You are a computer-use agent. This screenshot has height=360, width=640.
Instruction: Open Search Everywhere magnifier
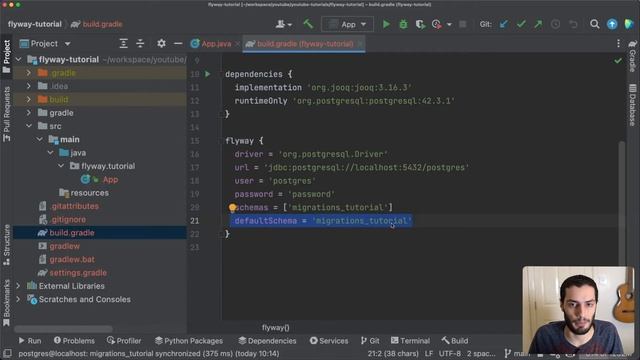tap(595, 24)
